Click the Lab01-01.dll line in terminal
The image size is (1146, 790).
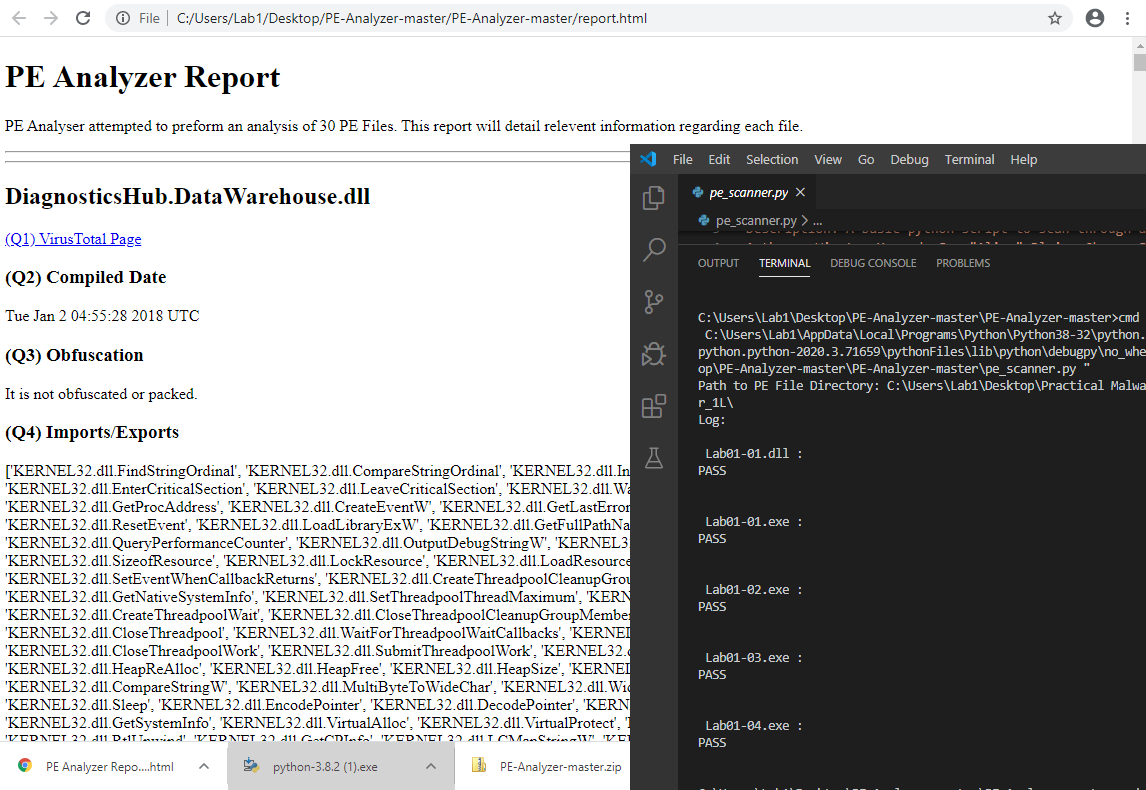pos(754,453)
